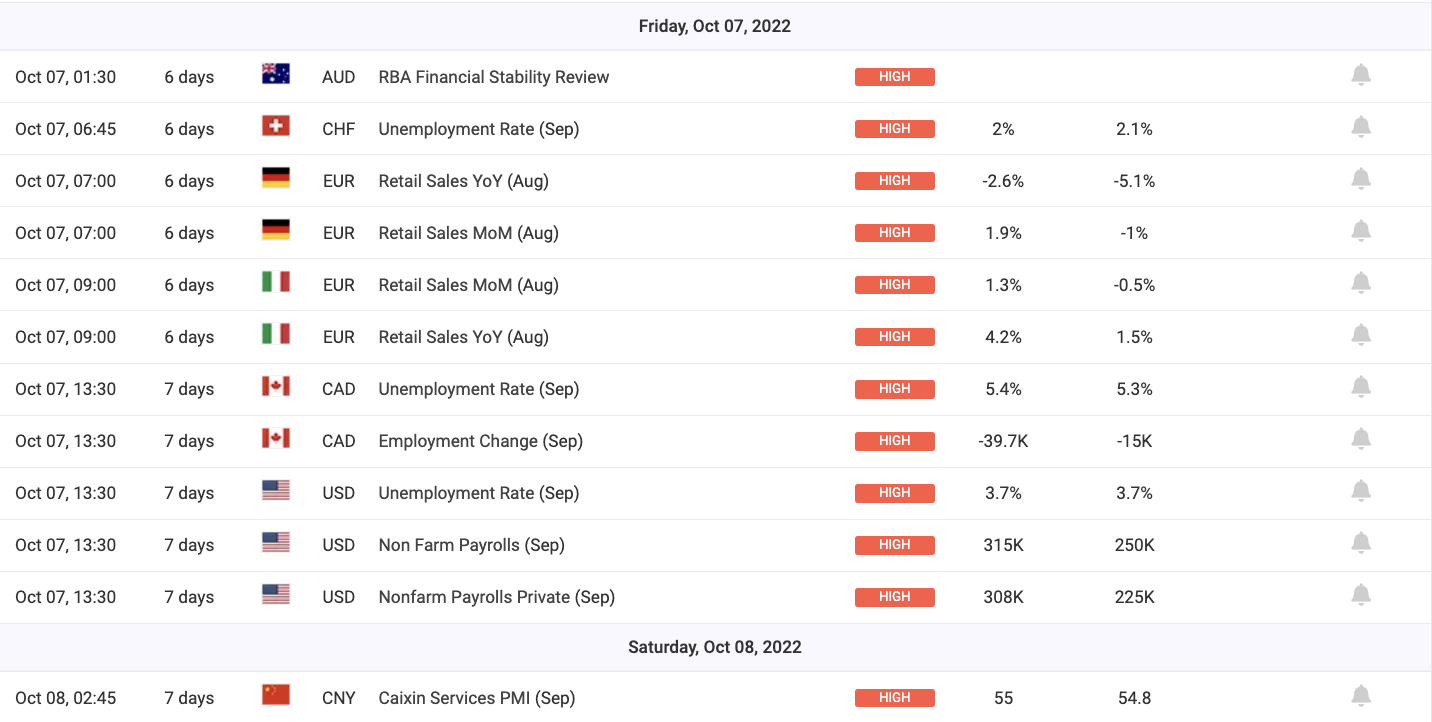This screenshot has width=1432, height=722.
Task: Click bell icon for Caixin Services PMI
Action: click(1360, 696)
